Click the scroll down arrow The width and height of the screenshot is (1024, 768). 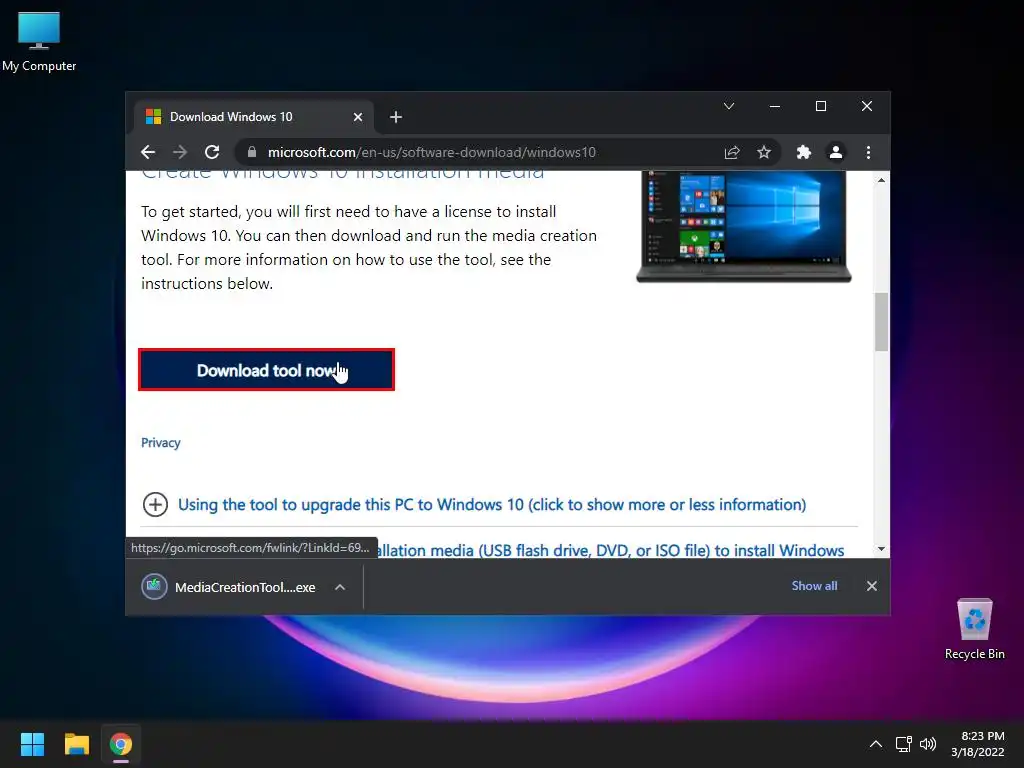pos(882,549)
